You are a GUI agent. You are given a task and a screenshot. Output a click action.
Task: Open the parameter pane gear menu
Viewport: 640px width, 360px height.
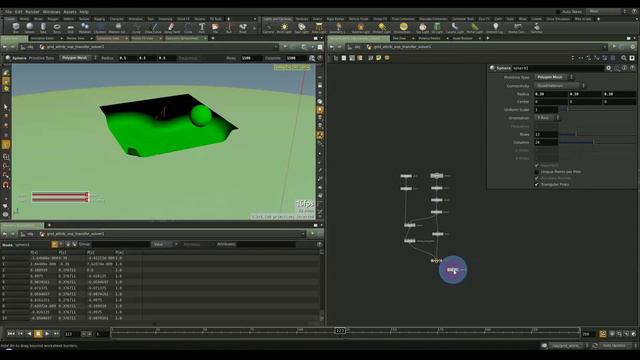pos(608,68)
